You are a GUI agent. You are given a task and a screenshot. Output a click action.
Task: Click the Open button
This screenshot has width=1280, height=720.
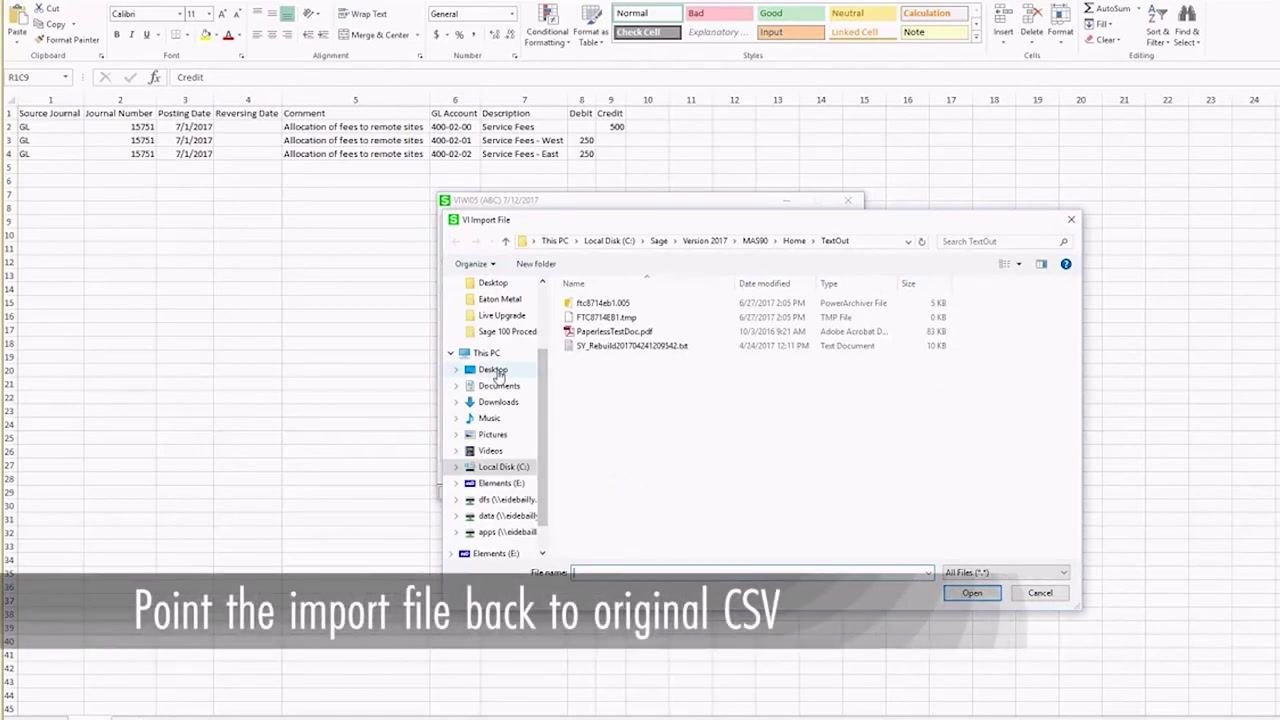(972, 593)
